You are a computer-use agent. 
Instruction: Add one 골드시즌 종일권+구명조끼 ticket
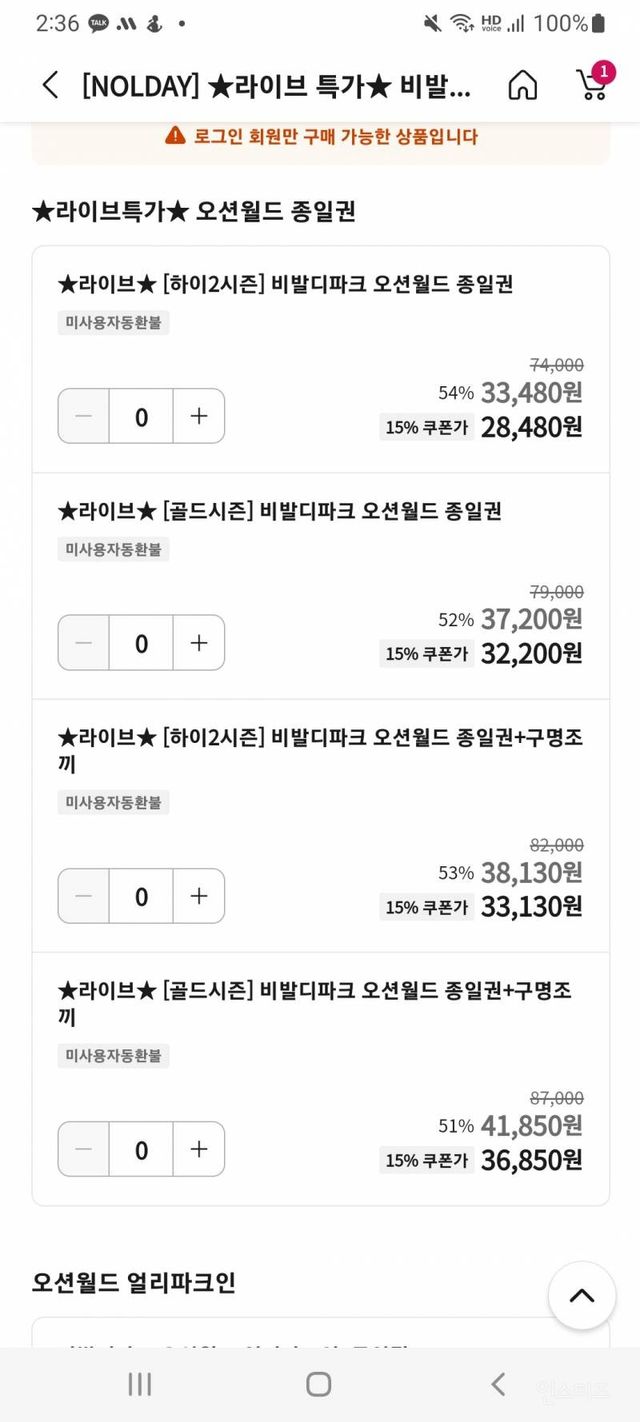[x=199, y=1149]
